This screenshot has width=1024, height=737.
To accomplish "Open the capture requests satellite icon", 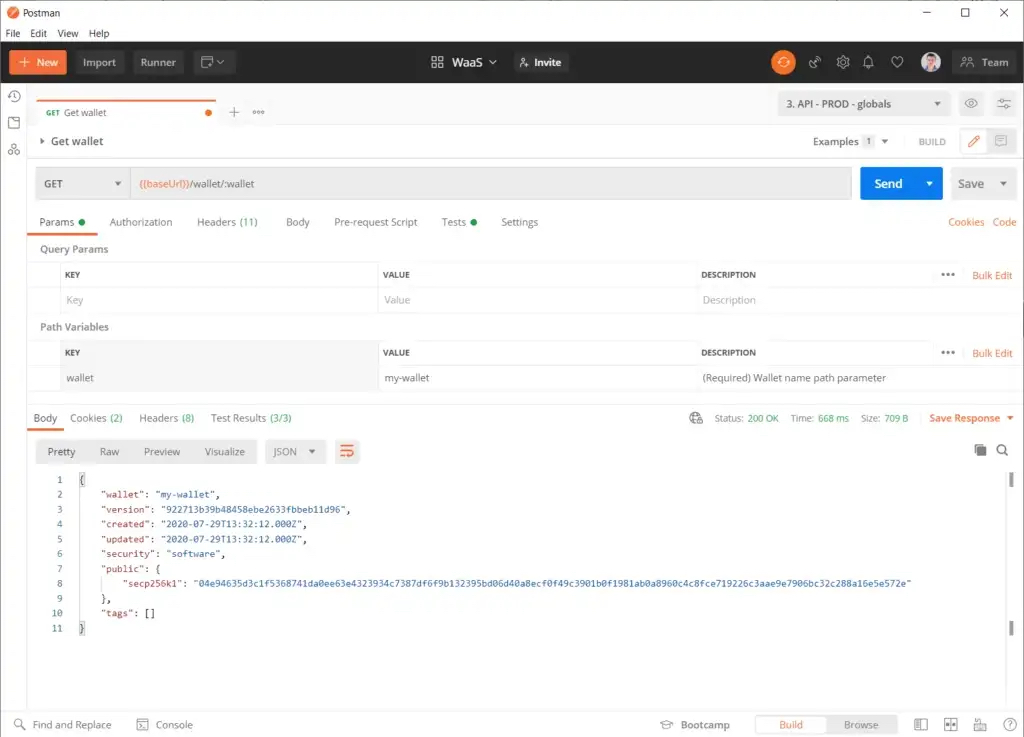I will (814, 62).
